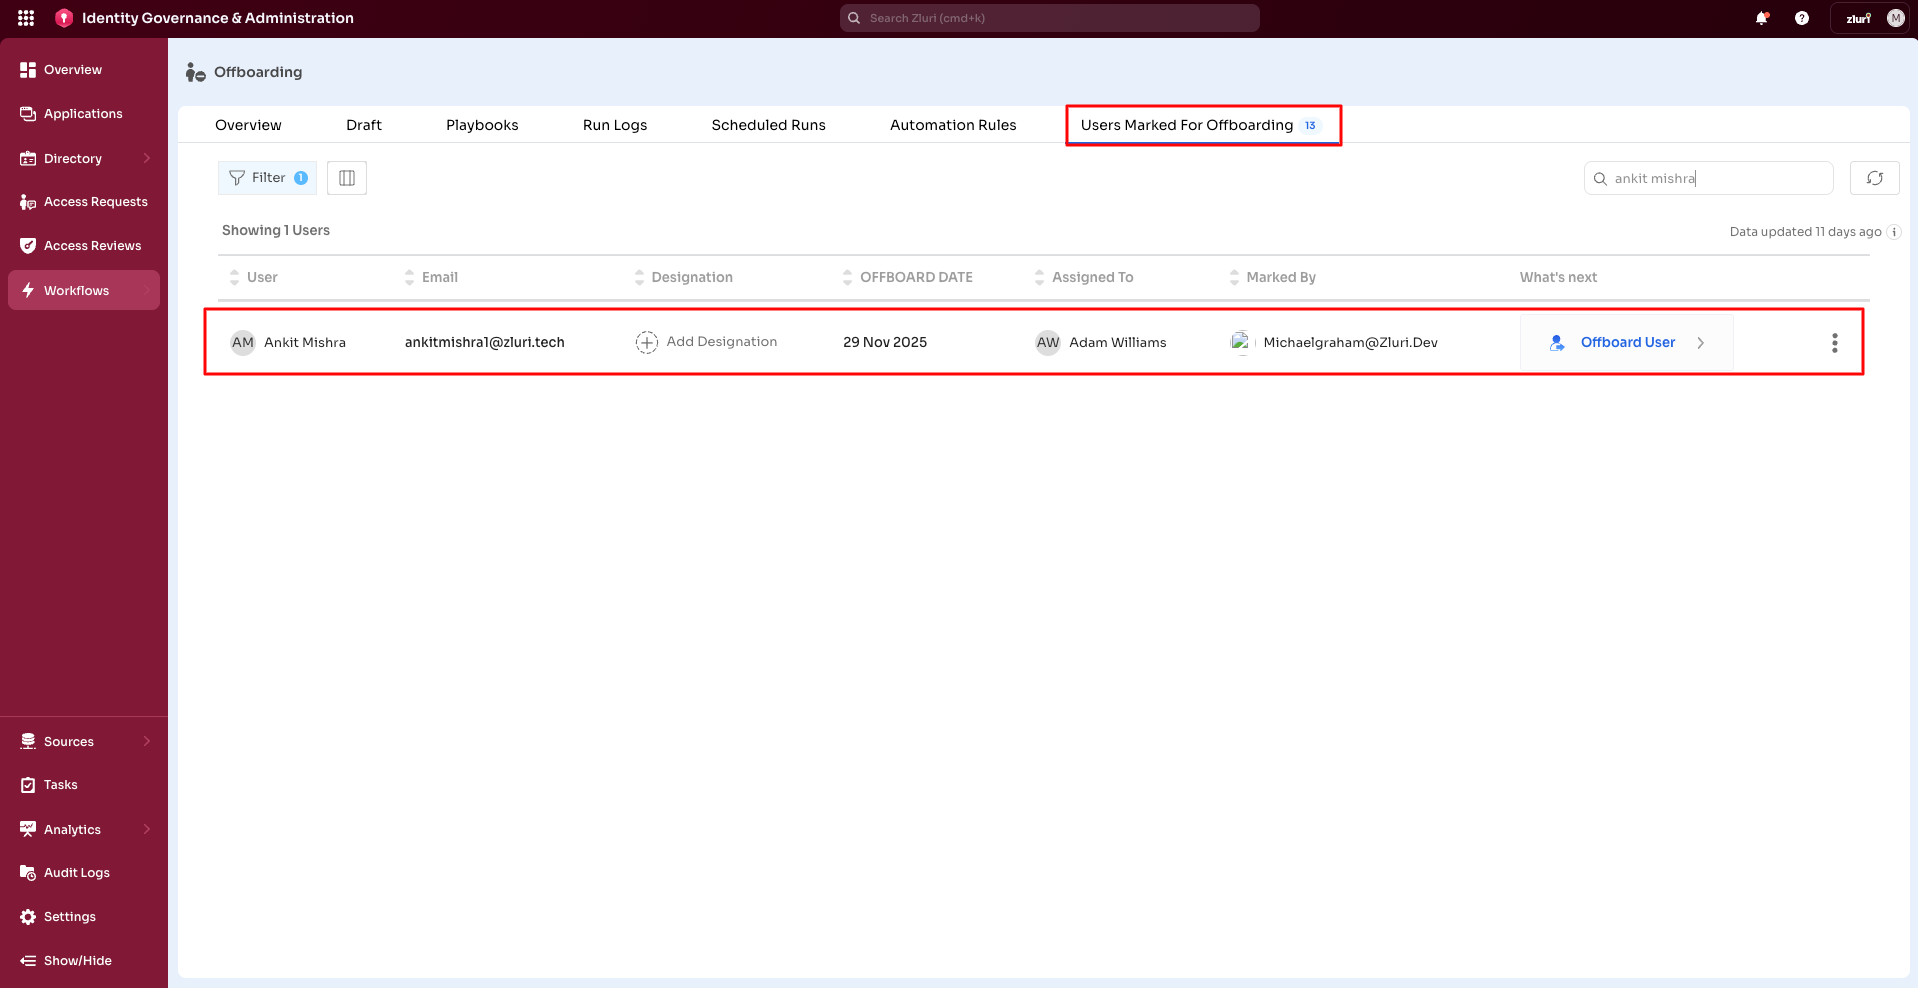1918x988 pixels.
Task: Switch to the Automation Rules tab
Action: pos(953,125)
